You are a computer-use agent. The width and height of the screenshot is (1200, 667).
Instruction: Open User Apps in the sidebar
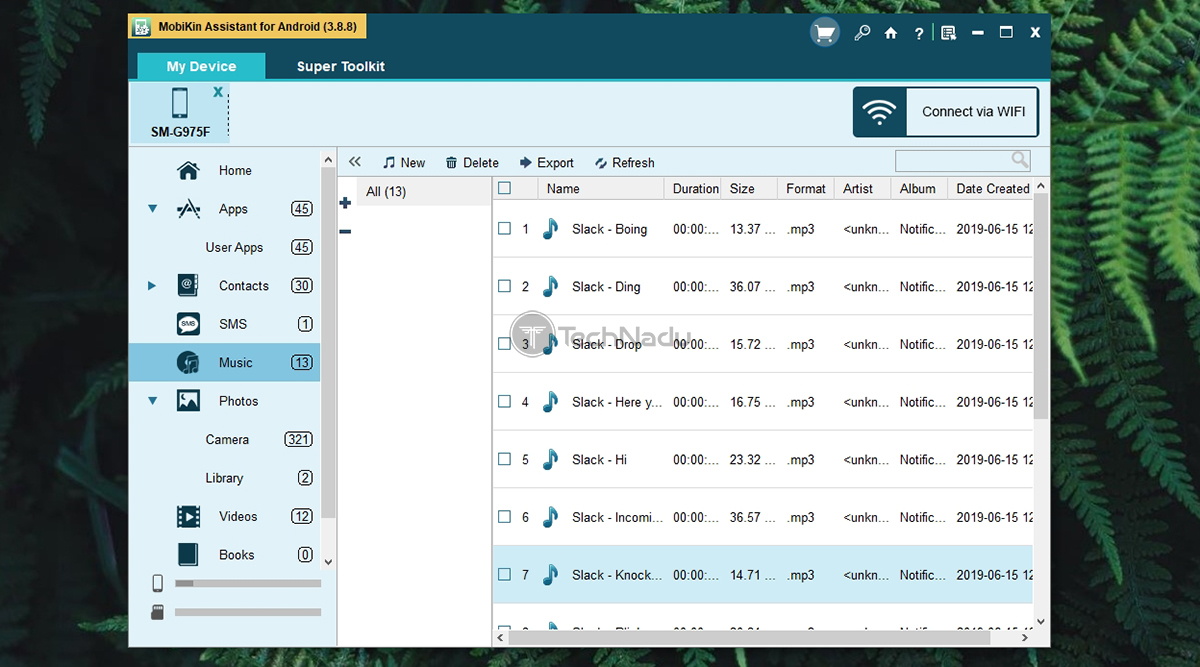234,248
